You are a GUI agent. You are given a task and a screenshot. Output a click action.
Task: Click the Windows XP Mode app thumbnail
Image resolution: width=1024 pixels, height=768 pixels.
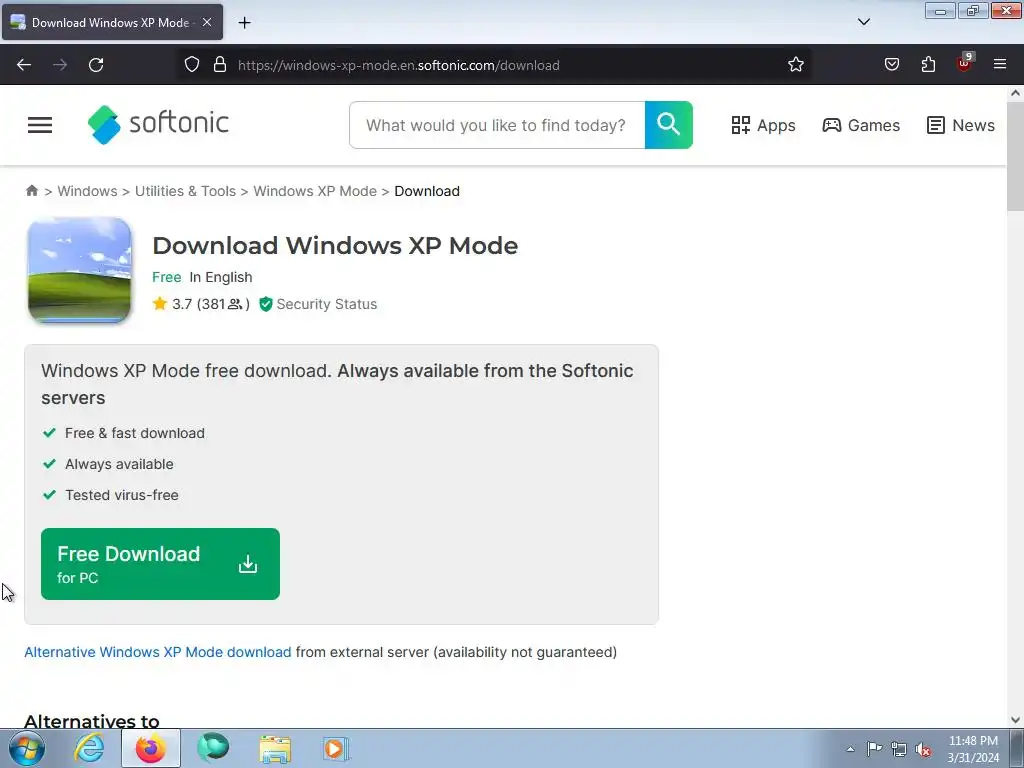80,270
